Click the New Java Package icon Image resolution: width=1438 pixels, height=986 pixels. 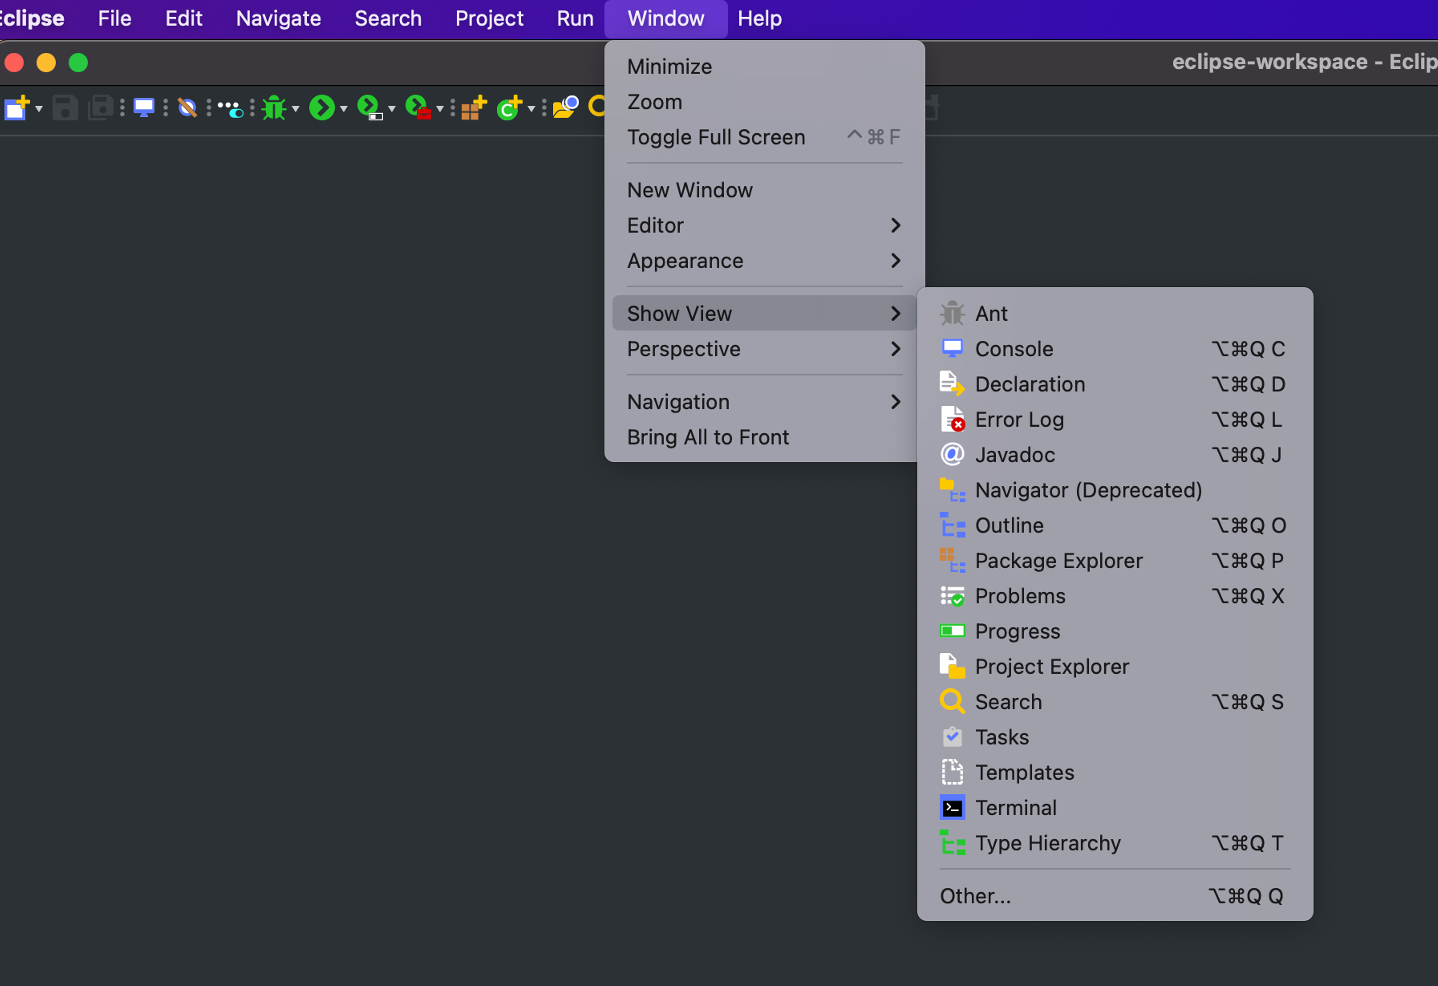pyautogui.click(x=474, y=108)
